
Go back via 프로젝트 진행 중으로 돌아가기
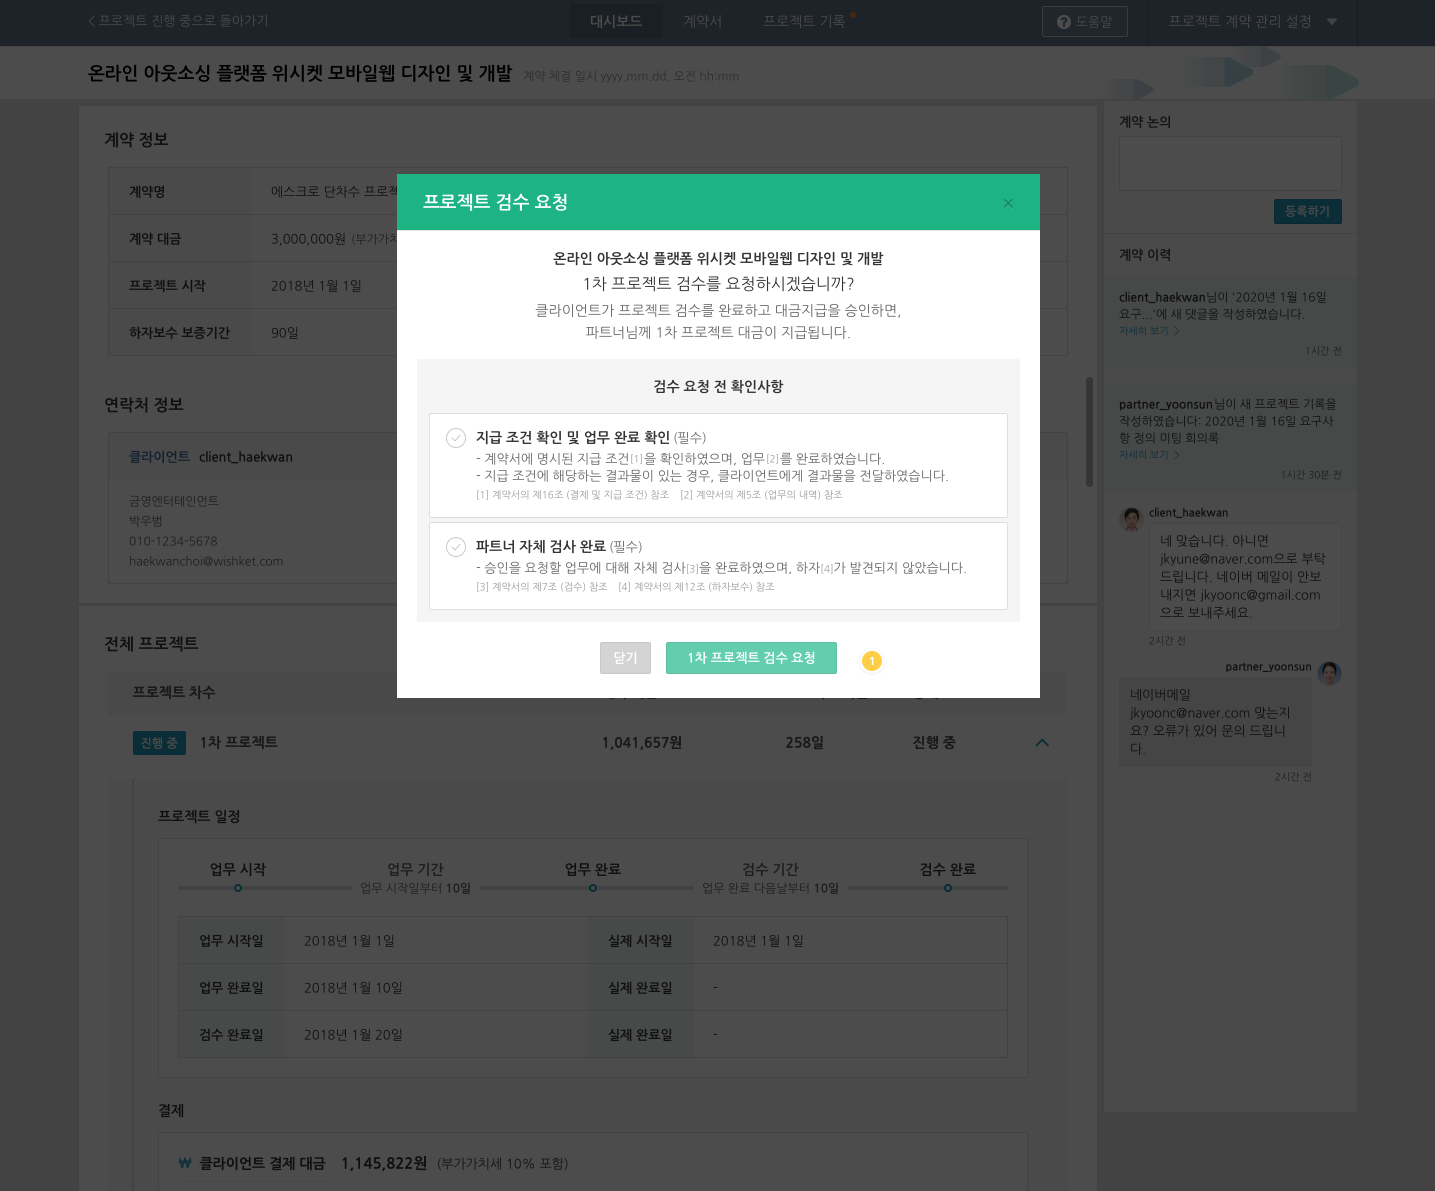(x=179, y=21)
